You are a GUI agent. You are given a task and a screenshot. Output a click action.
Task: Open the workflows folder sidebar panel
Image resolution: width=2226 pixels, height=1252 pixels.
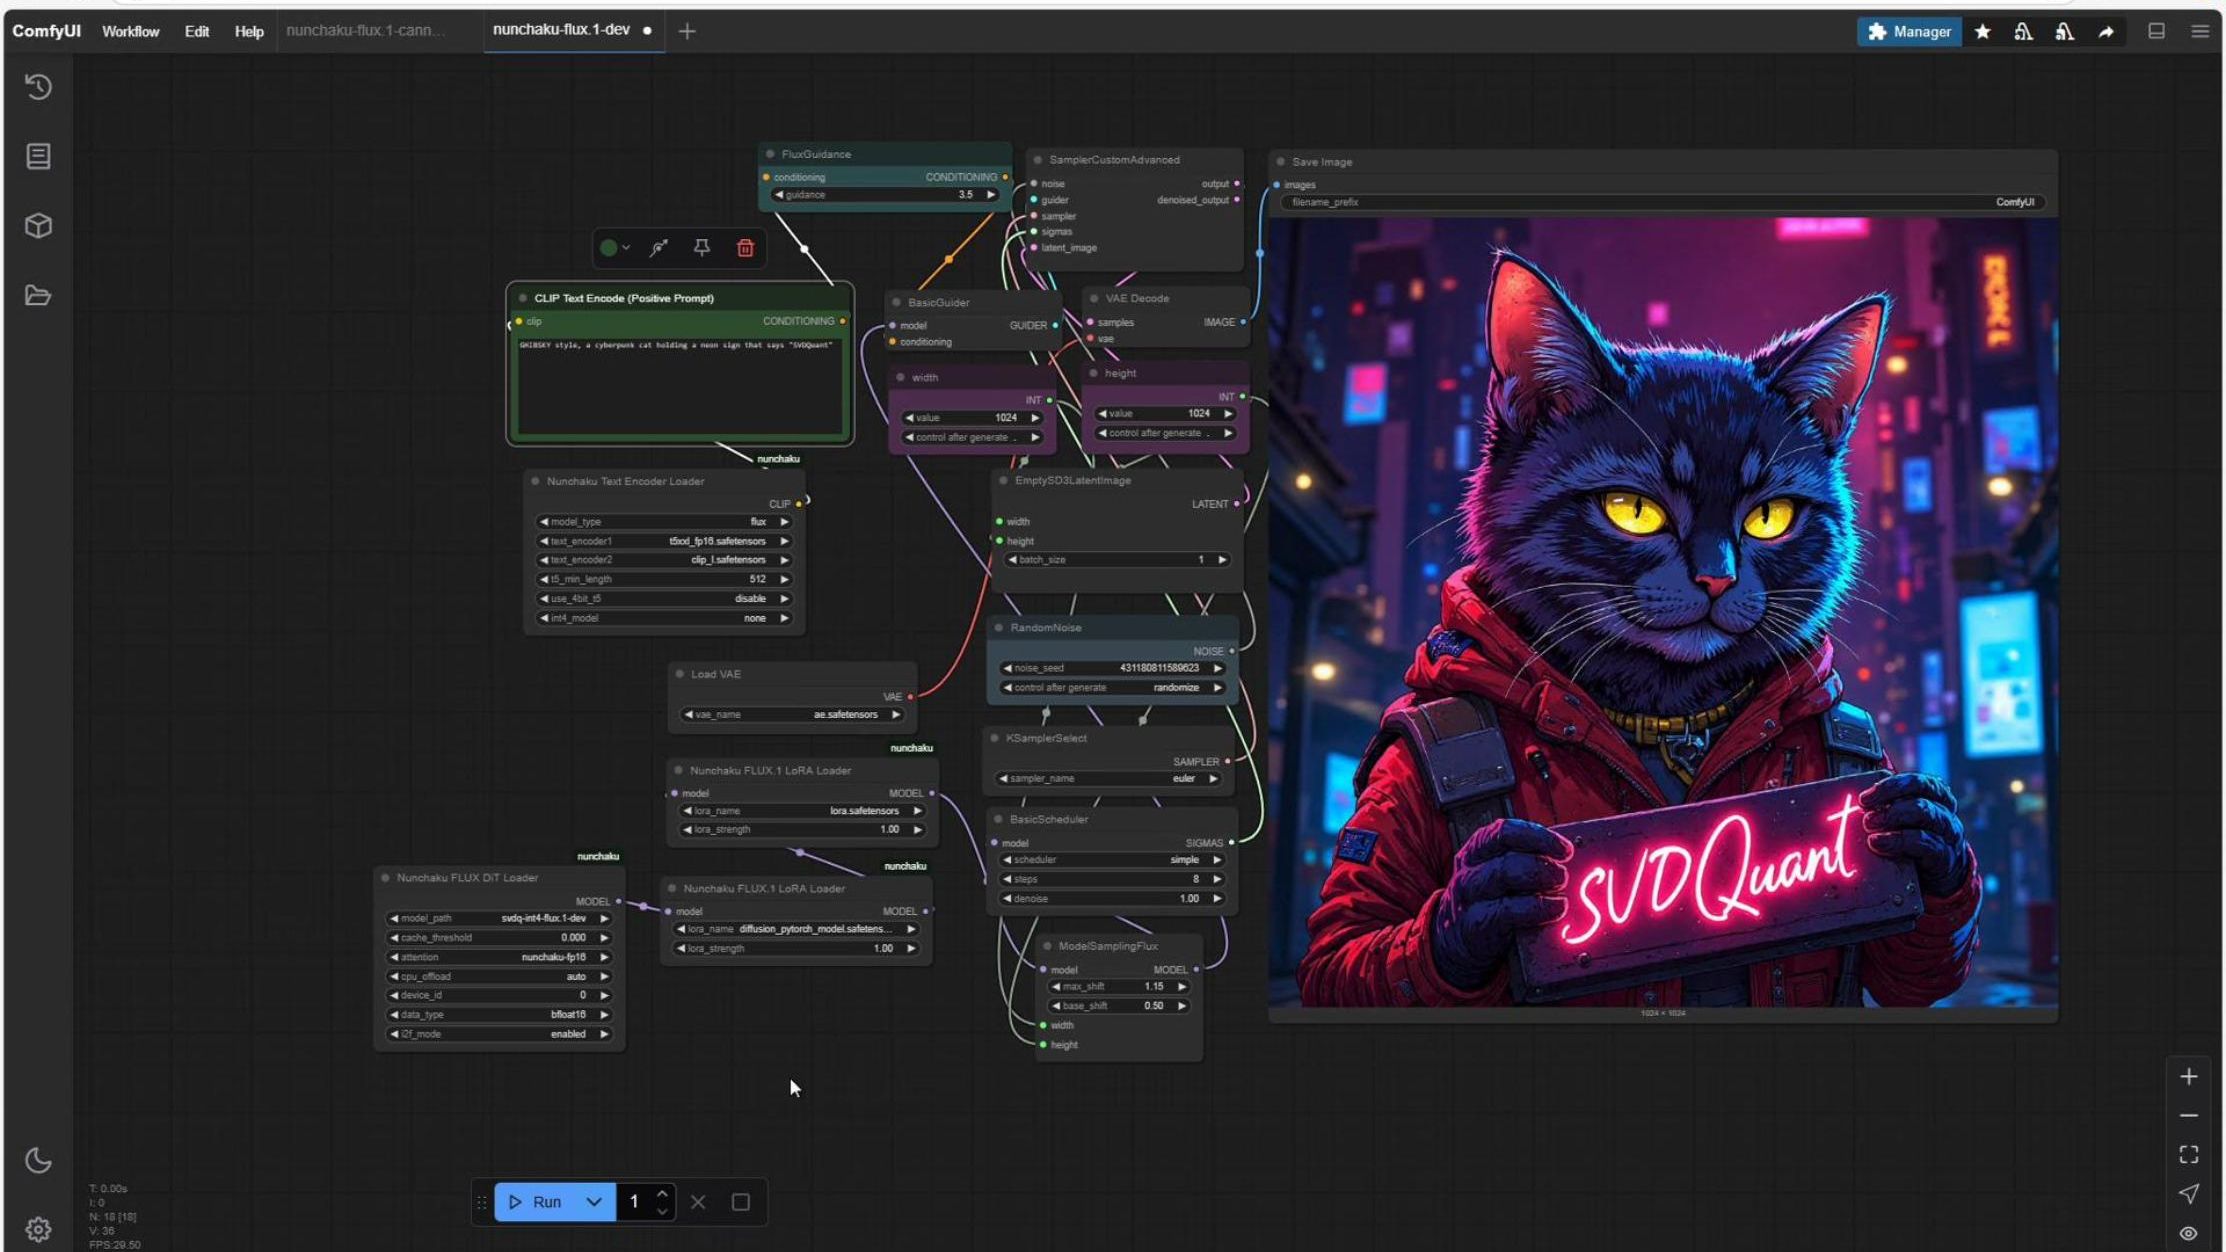38,295
